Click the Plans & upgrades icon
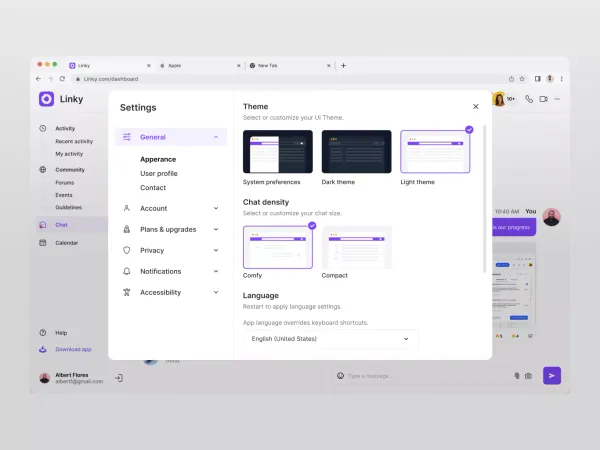The width and height of the screenshot is (600, 450). (127, 229)
